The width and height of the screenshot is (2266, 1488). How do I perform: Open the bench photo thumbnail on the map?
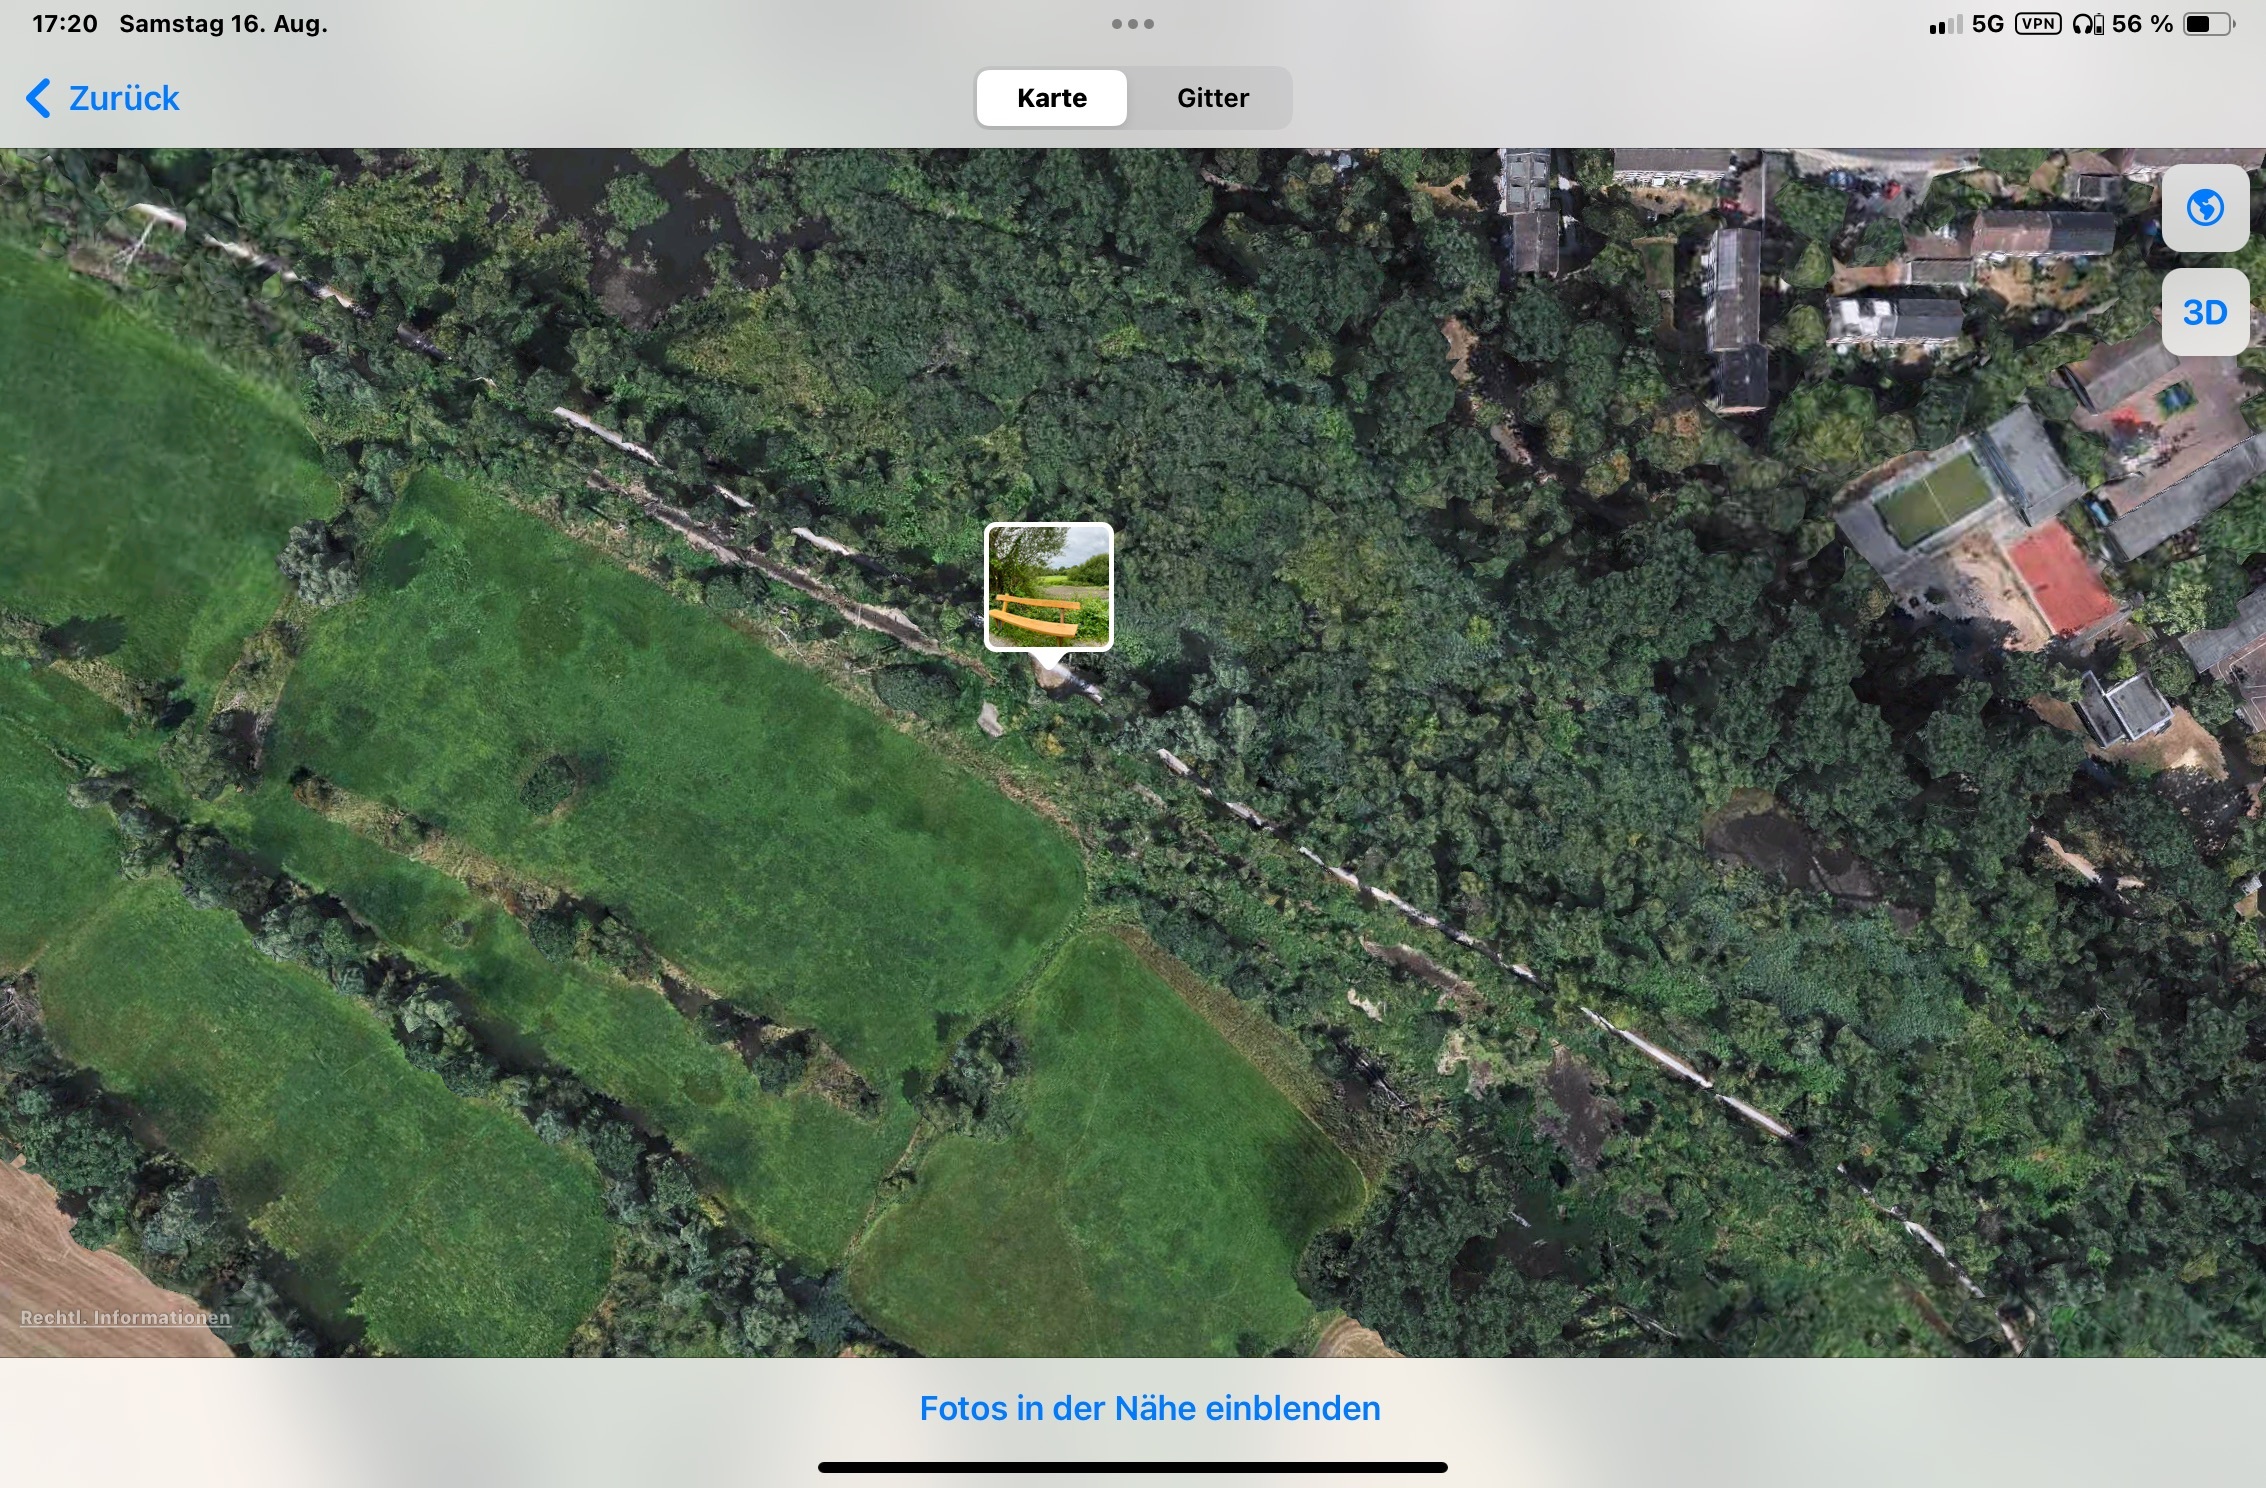[x=1048, y=587]
